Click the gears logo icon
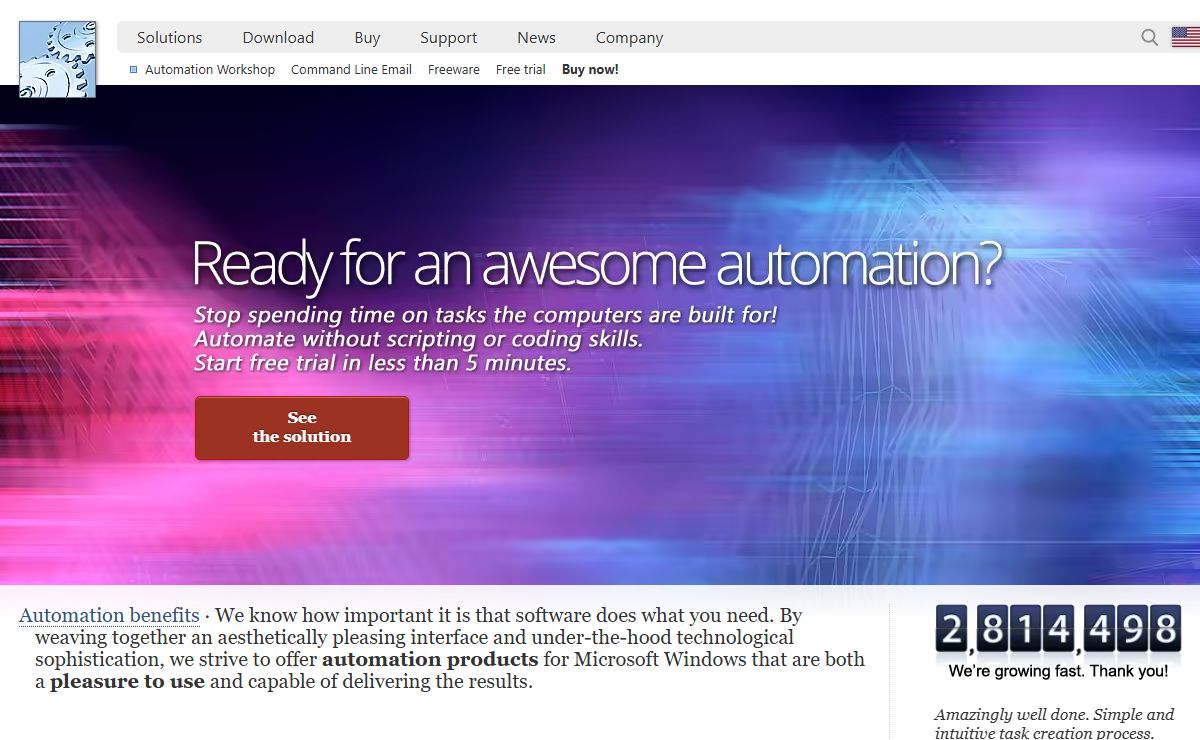1200x740 pixels. tap(57, 60)
